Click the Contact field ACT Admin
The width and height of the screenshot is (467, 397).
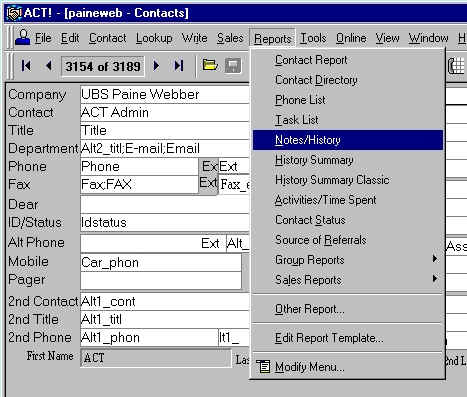tap(165, 113)
